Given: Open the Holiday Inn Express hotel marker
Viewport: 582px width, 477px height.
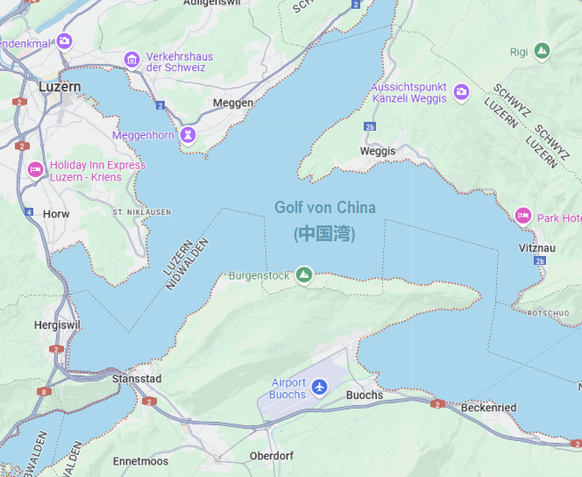Looking at the screenshot, I should click(36, 170).
